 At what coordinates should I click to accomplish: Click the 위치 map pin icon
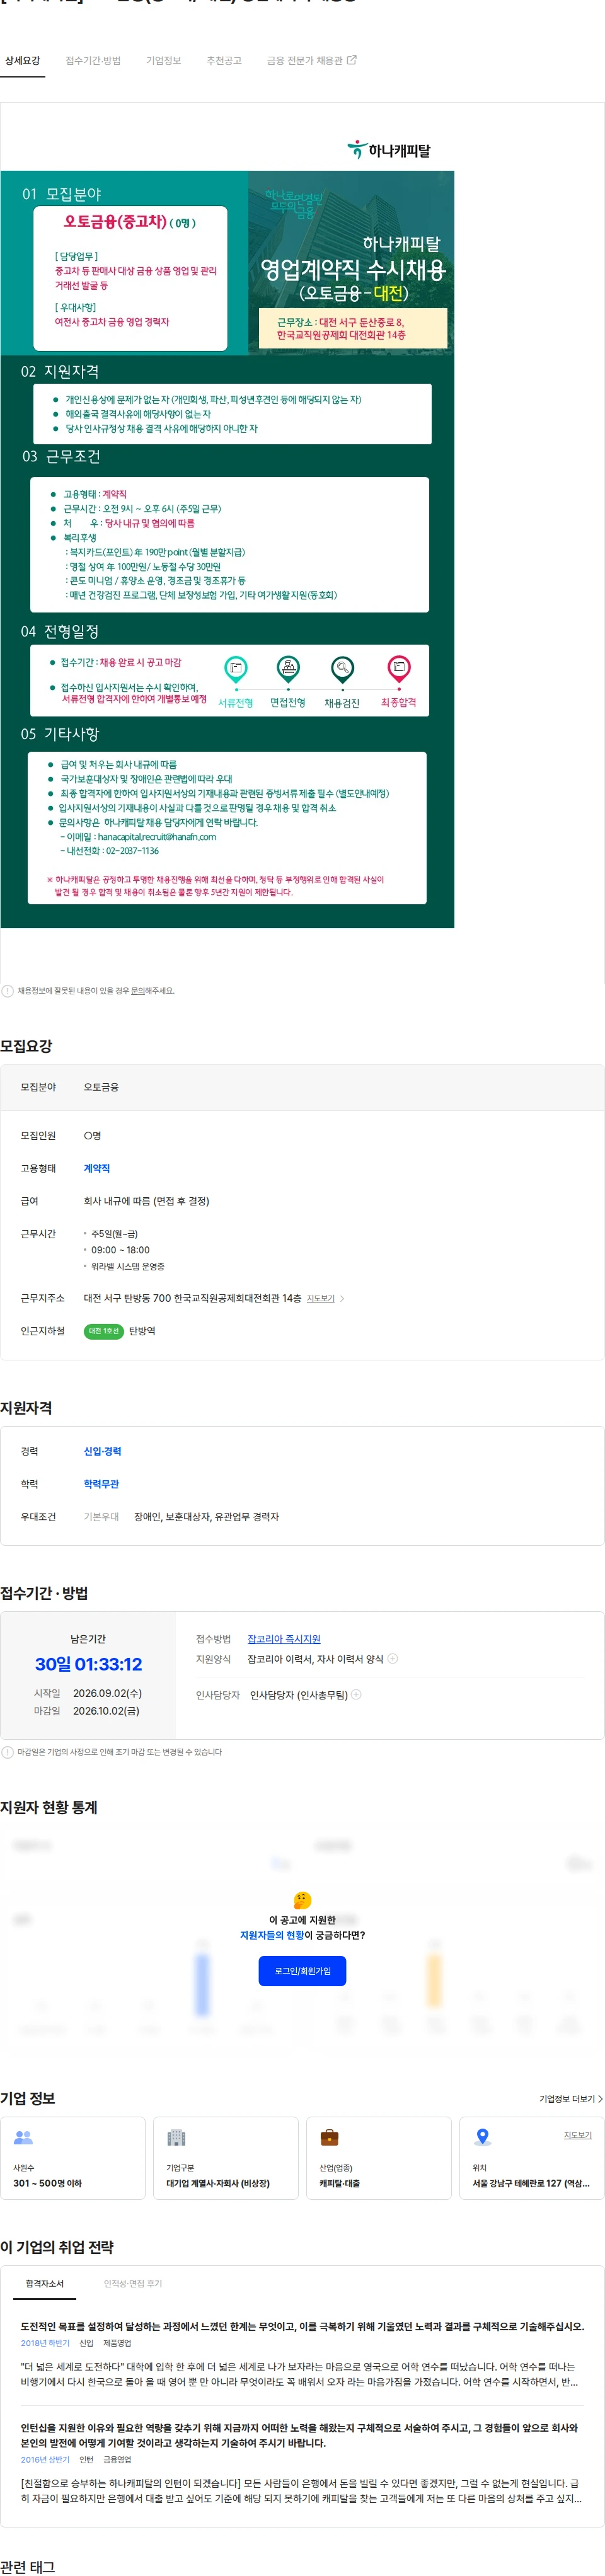tap(482, 2137)
